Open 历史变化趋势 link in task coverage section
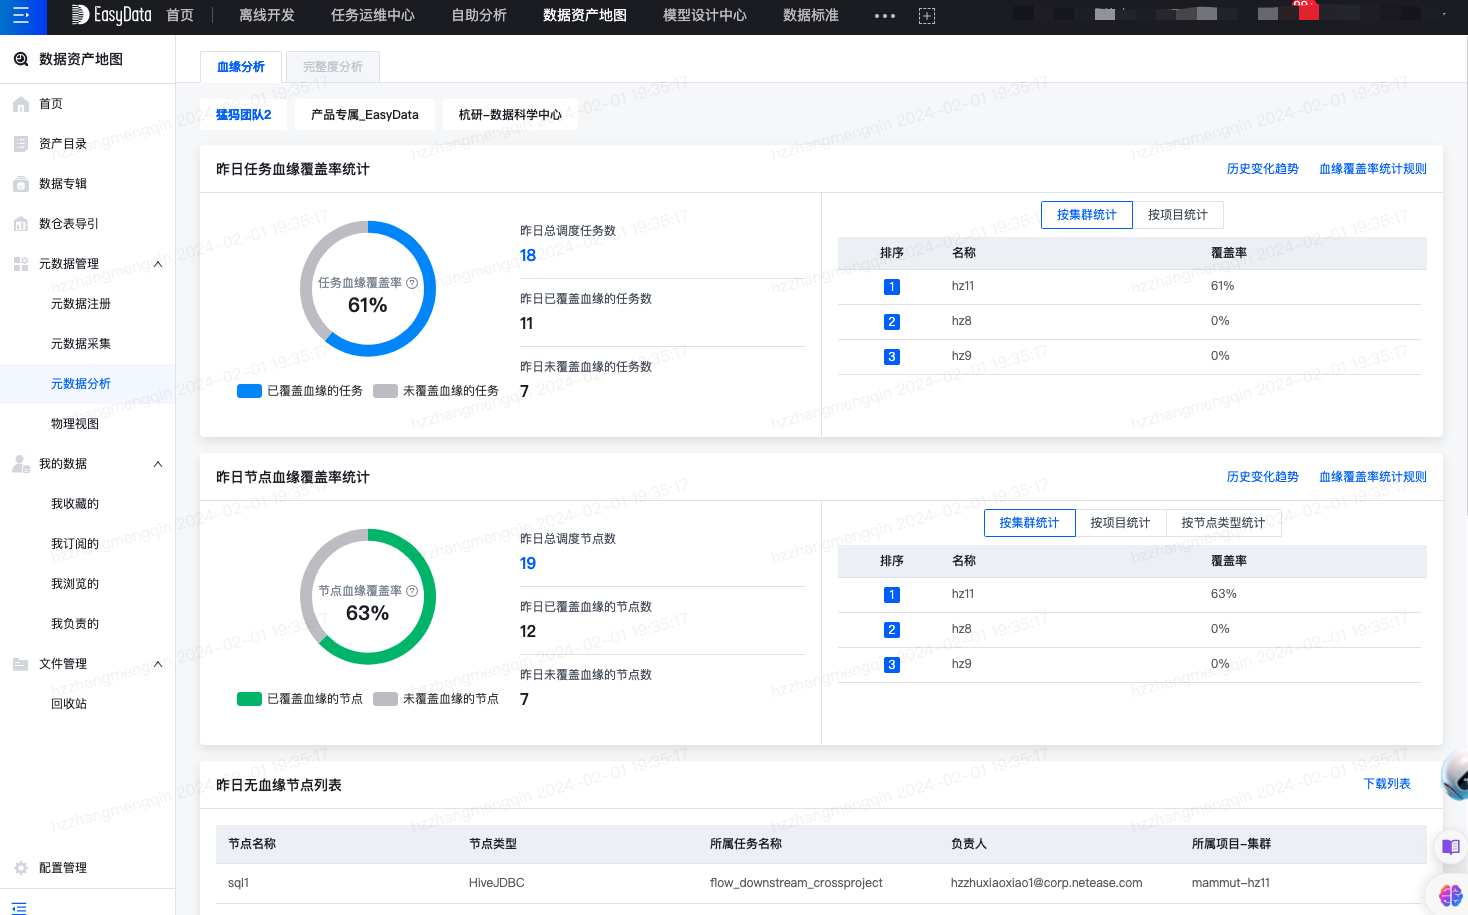1468x915 pixels. click(x=1262, y=169)
